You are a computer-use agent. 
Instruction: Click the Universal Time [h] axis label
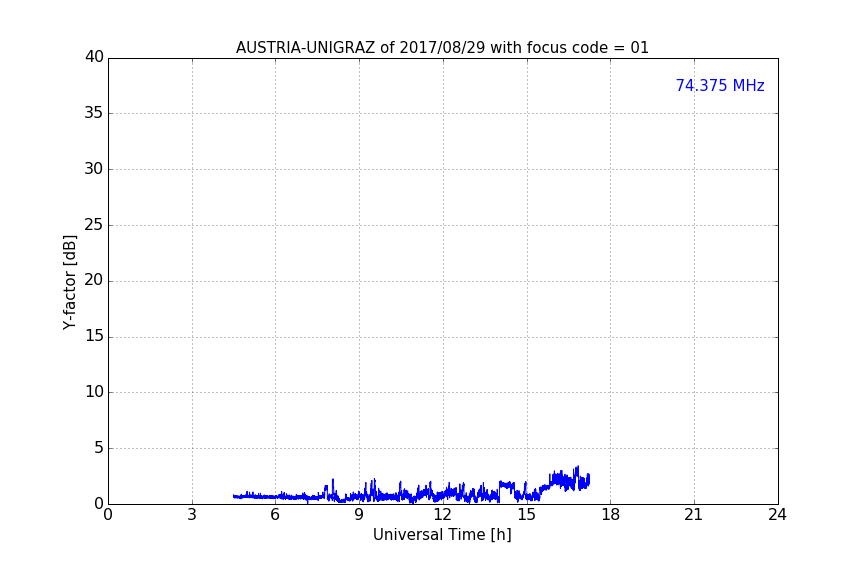(x=442, y=535)
